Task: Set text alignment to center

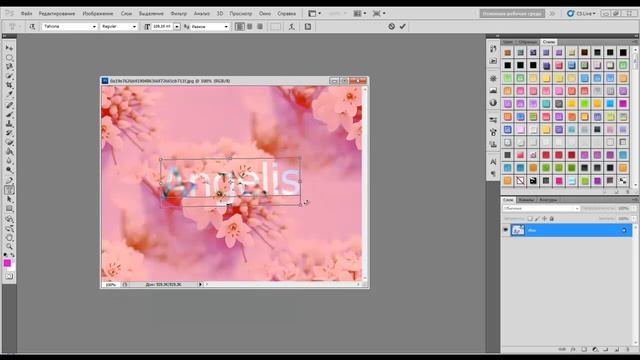Action: pos(250,27)
